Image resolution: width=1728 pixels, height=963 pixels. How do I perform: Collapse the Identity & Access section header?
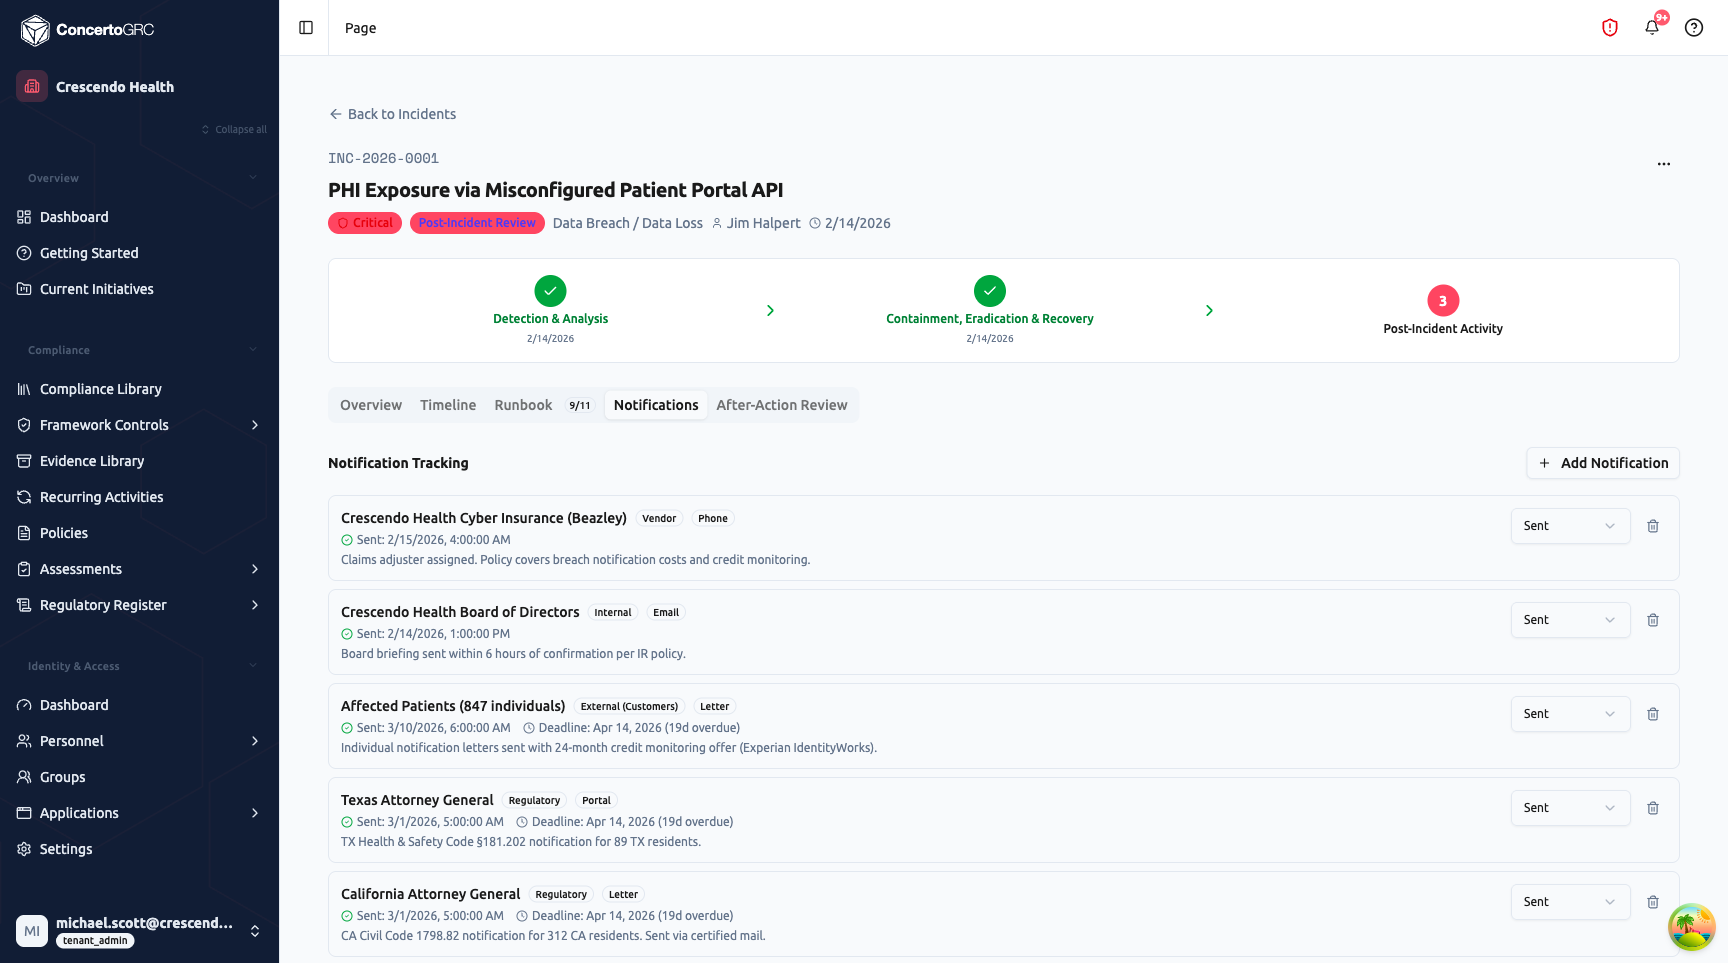click(x=139, y=666)
